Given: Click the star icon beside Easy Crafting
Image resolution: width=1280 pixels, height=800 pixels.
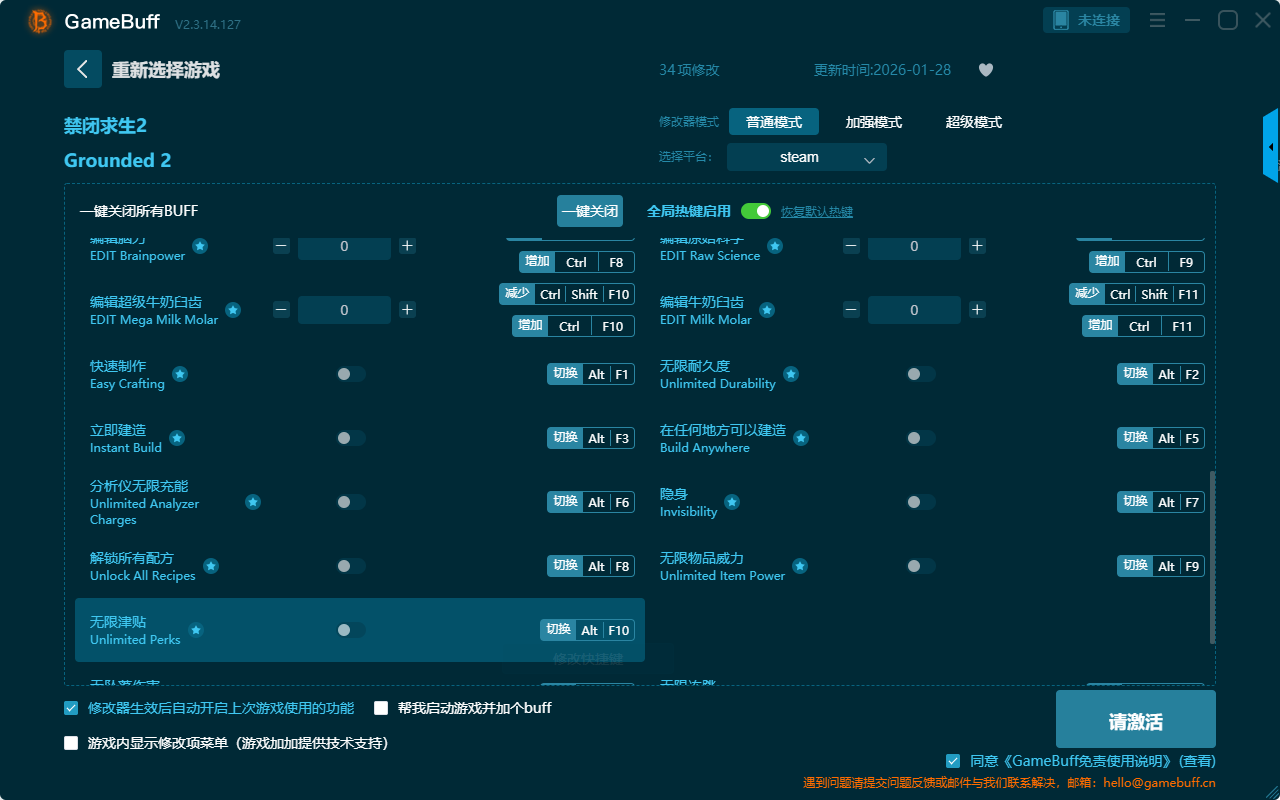Looking at the screenshot, I should pos(180,374).
